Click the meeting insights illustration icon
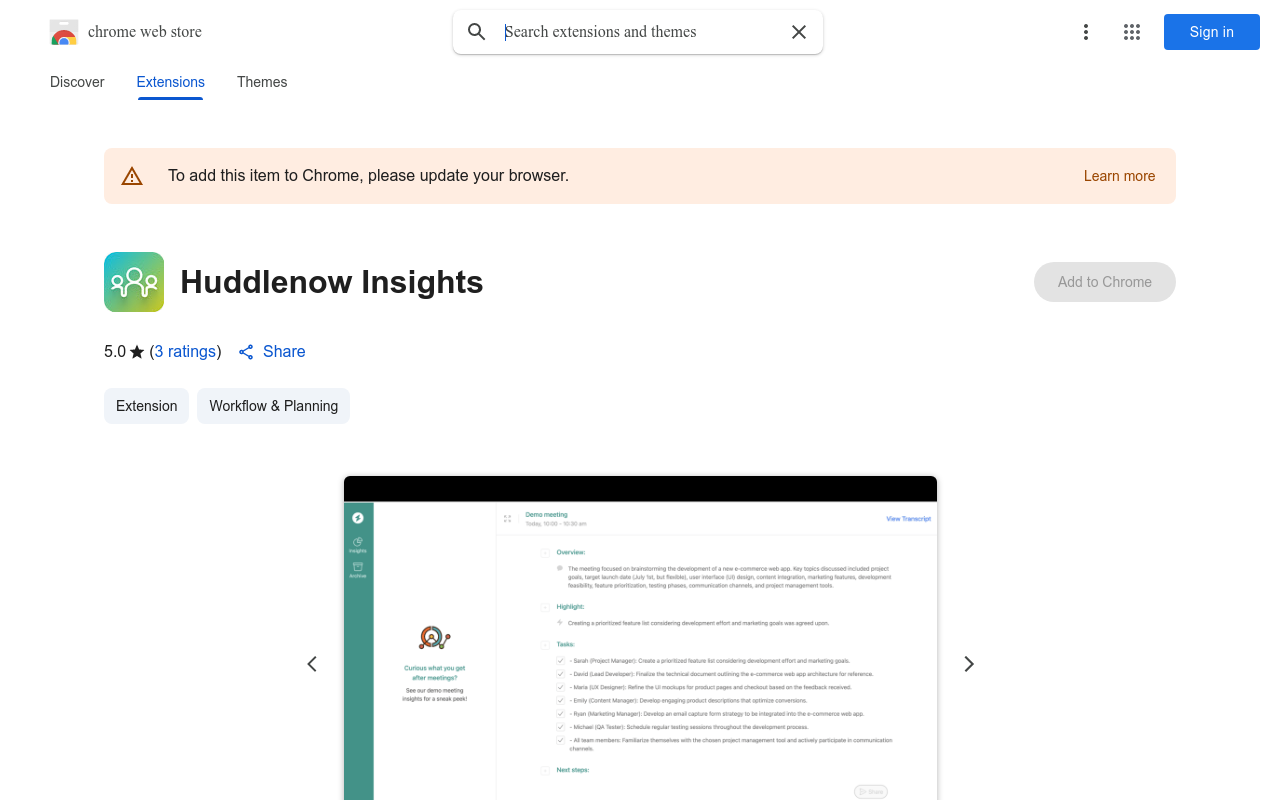The width and height of the screenshot is (1280, 800). (x=434, y=637)
